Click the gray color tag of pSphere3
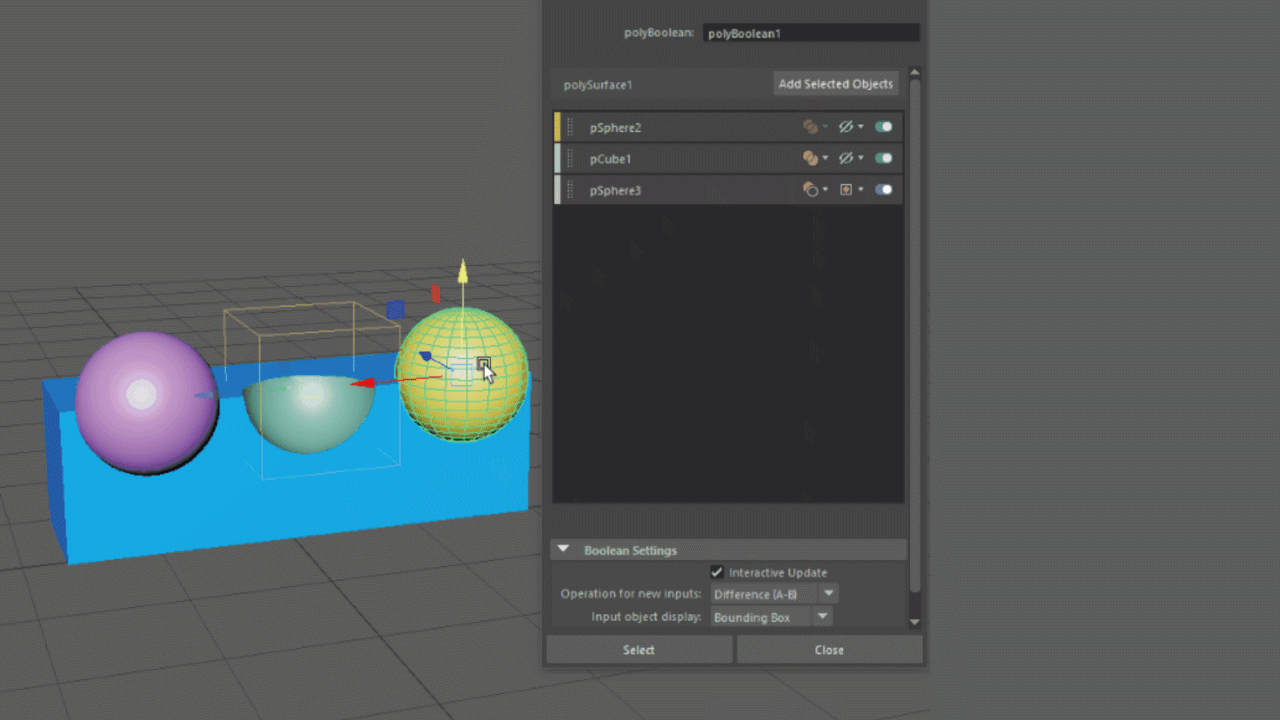1280x720 pixels. coord(557,189)
